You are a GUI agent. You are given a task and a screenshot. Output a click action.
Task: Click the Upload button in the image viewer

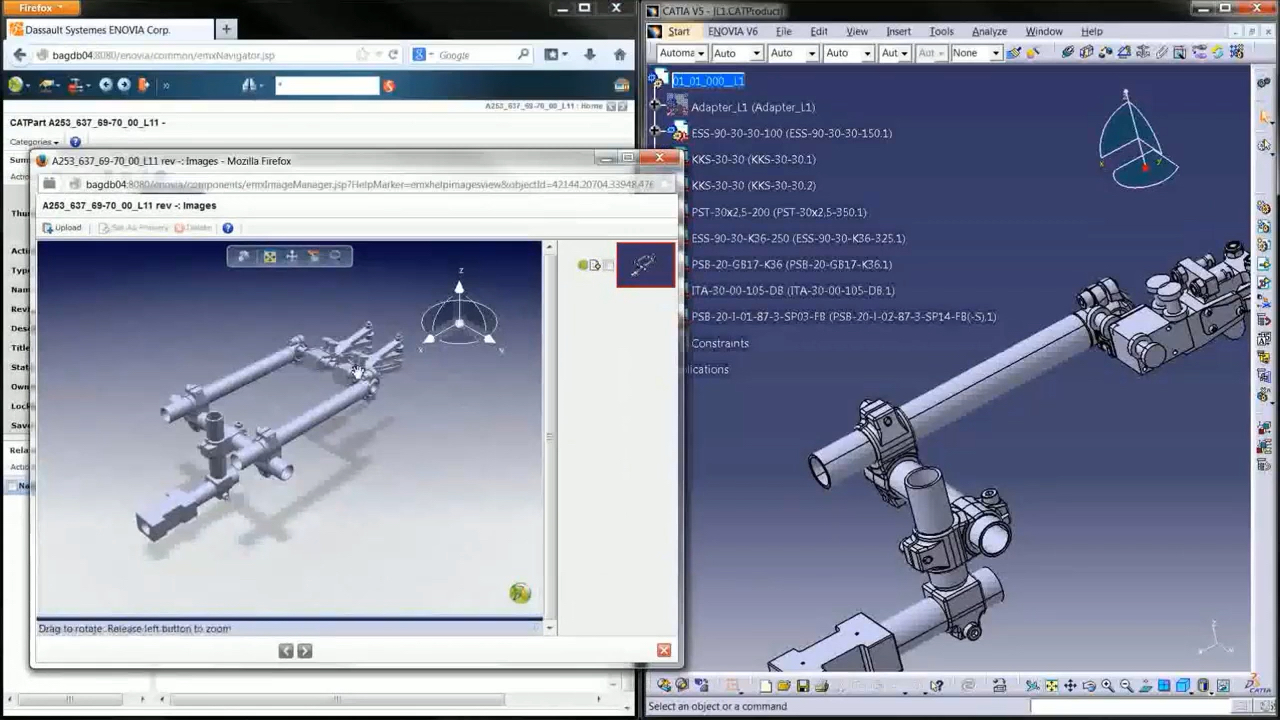tap(63, 227)
